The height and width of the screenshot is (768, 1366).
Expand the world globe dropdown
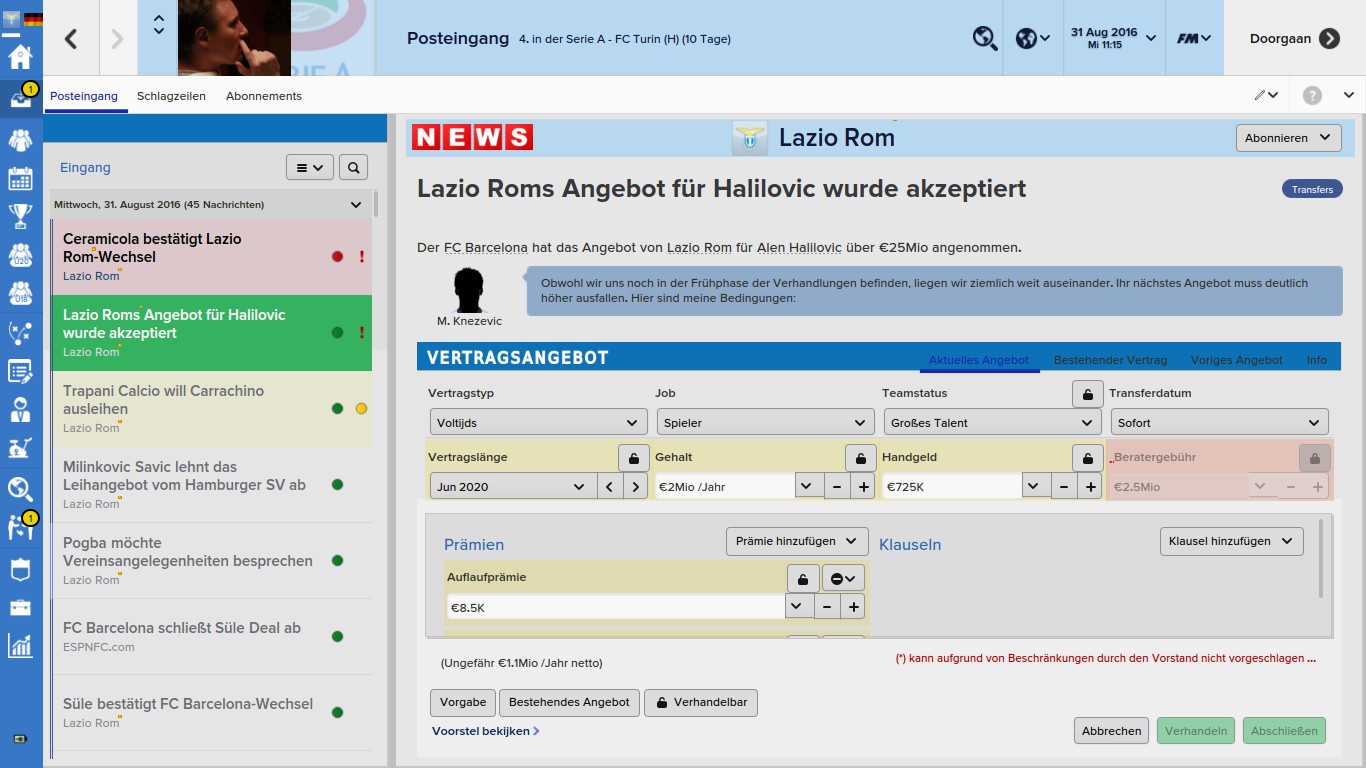(x=1032, y=38)
